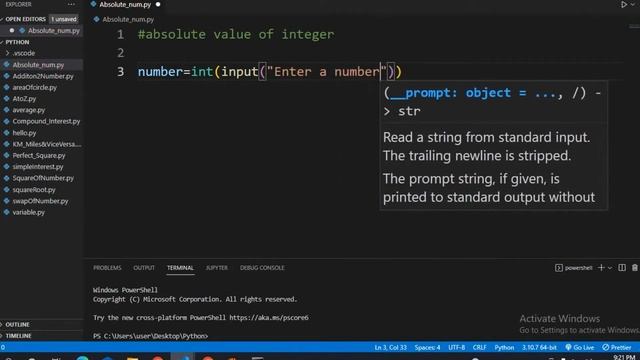Select the powershell terminal instance
The width and height of the screenshot is (640, 360).
pos(574,268)
